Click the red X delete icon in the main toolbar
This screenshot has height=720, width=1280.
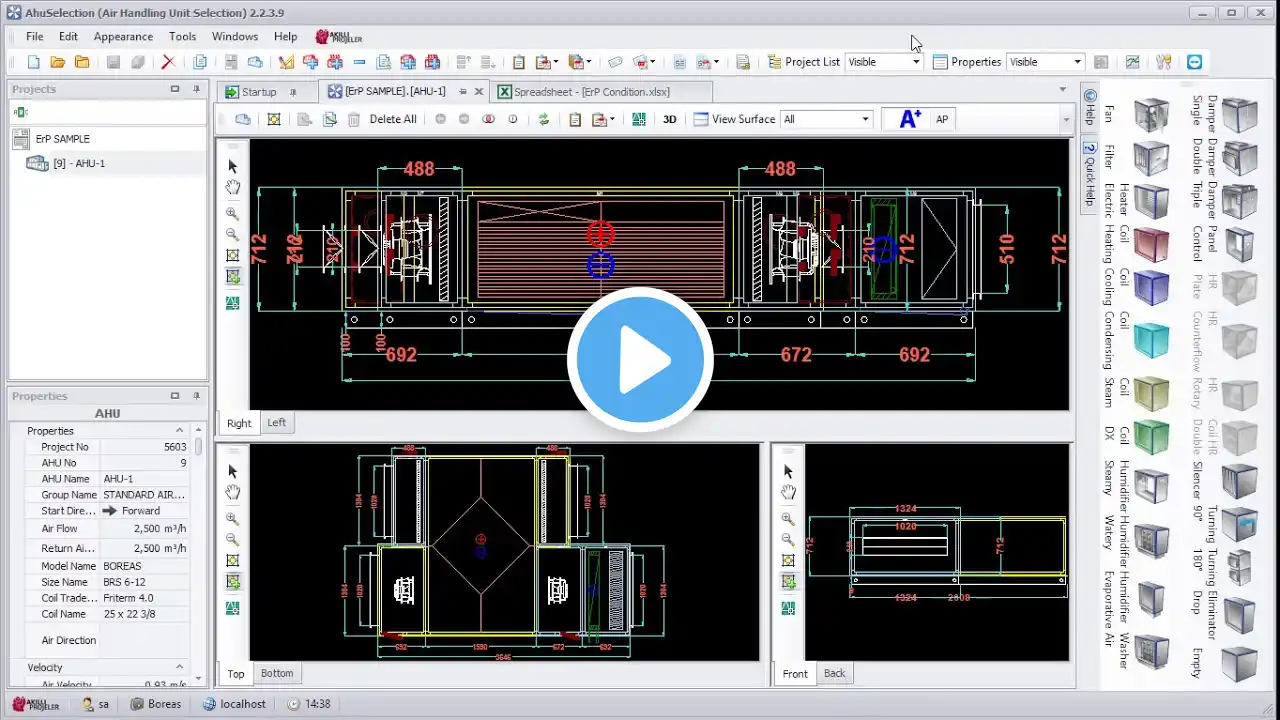click(x=168, y=62)
